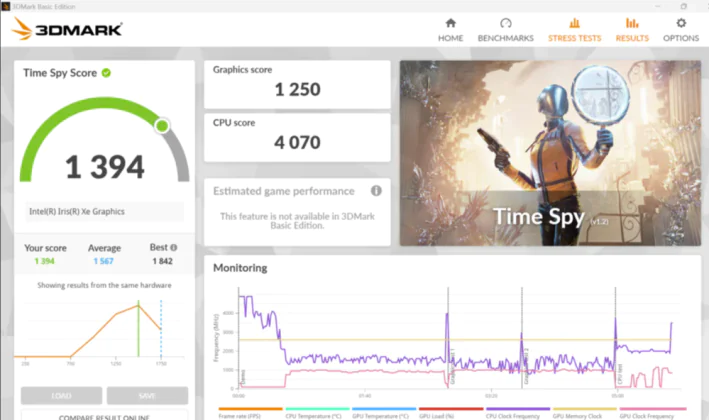
Task: Click the Graphics score value 1 250
Action: 298,90
